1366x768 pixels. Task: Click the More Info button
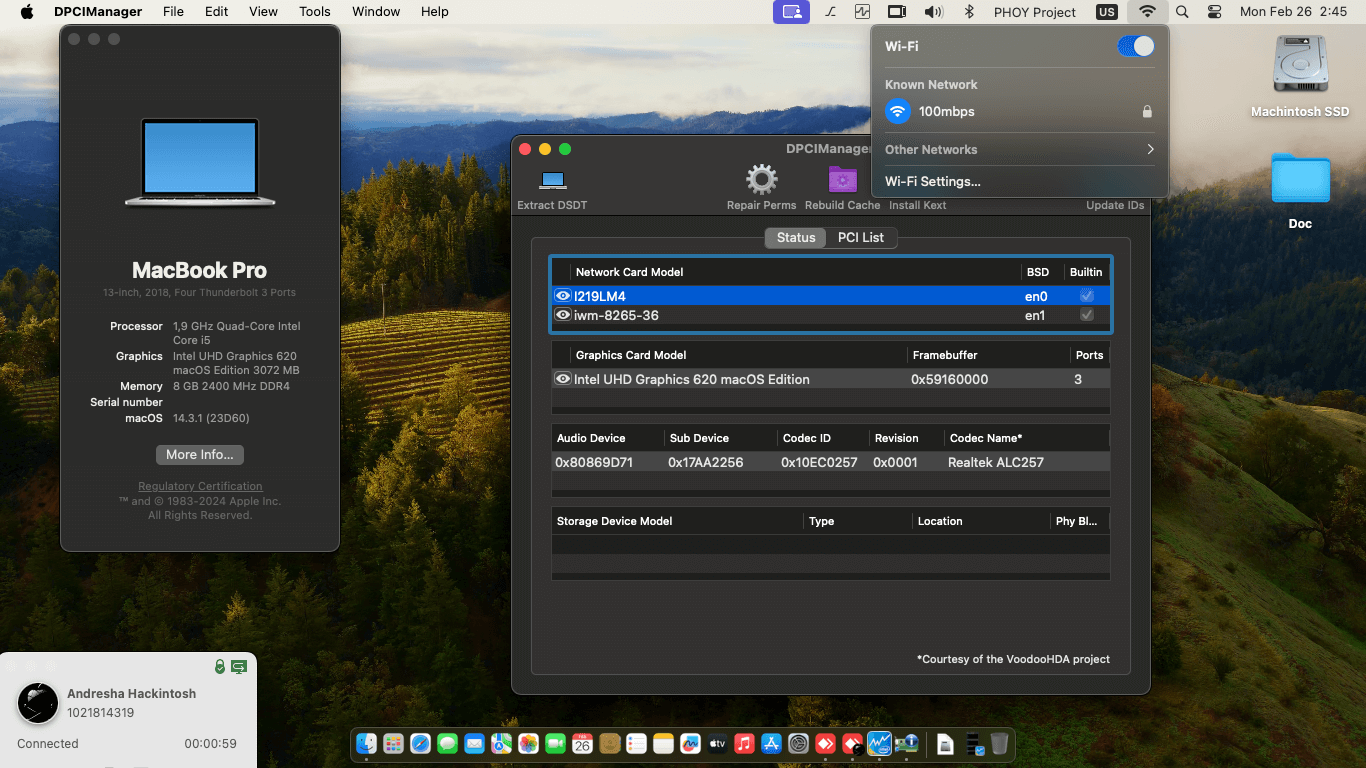coord(199,454)
